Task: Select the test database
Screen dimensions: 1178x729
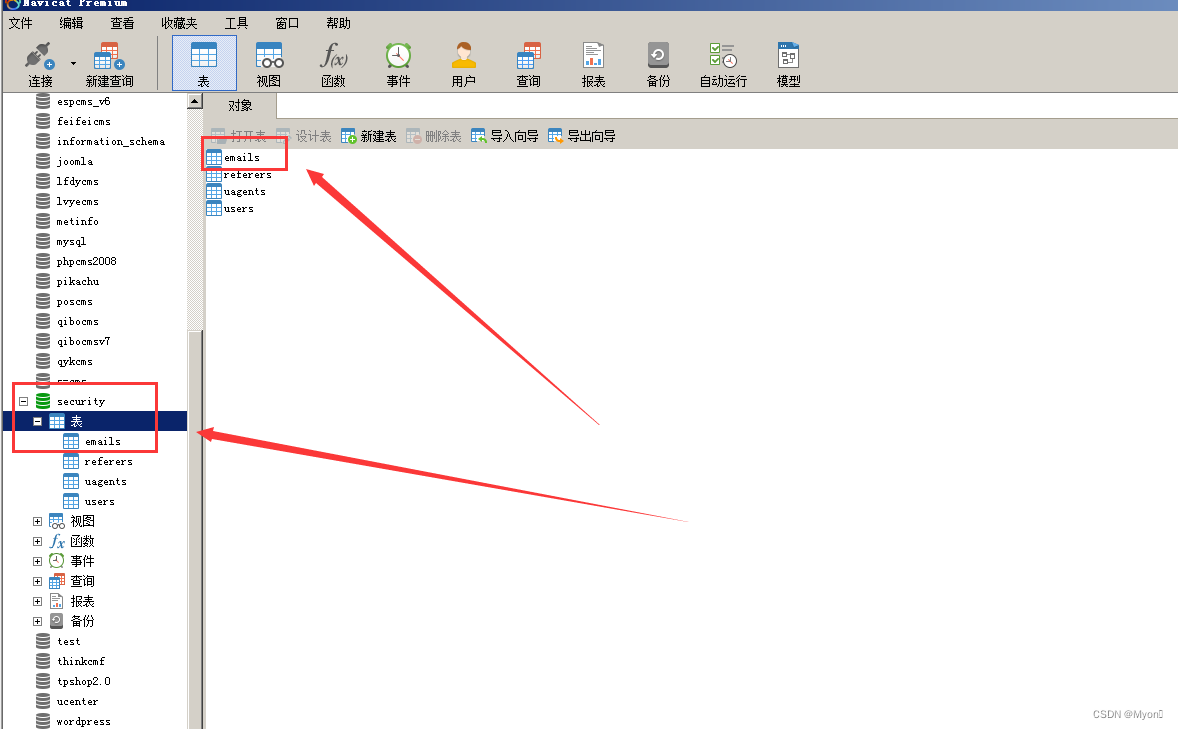Action: click(x=58, y=641)
